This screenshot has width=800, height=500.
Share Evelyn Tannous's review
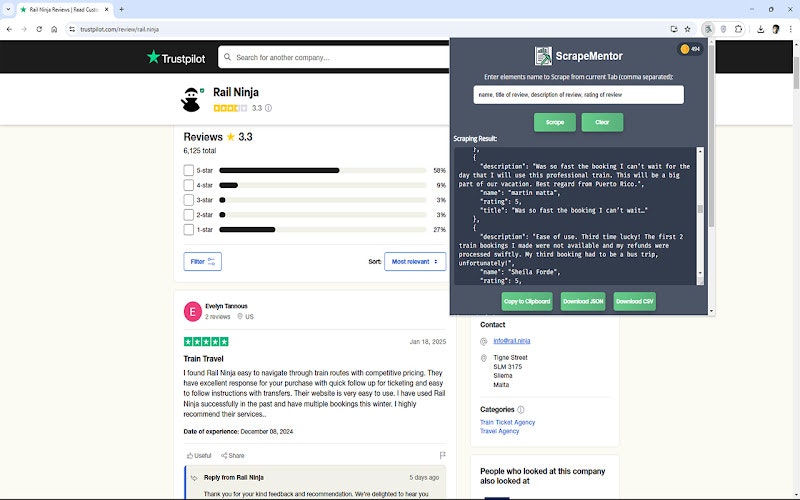[233, 456]
